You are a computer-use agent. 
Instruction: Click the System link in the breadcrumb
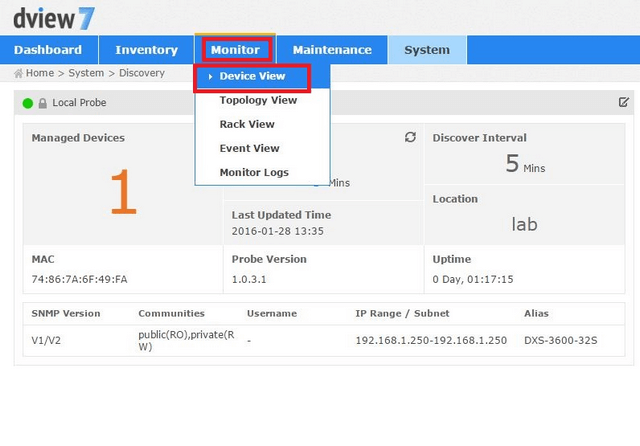[x=86, y=73]
